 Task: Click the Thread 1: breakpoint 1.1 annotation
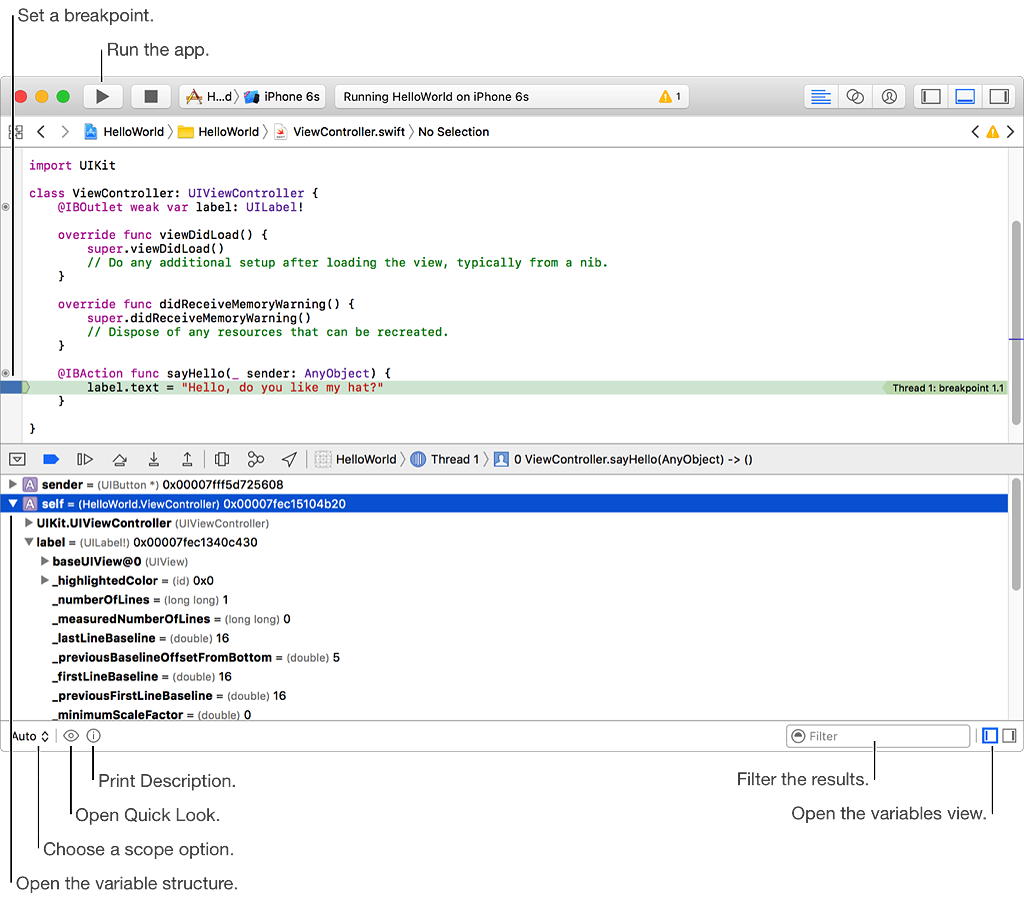946,388
